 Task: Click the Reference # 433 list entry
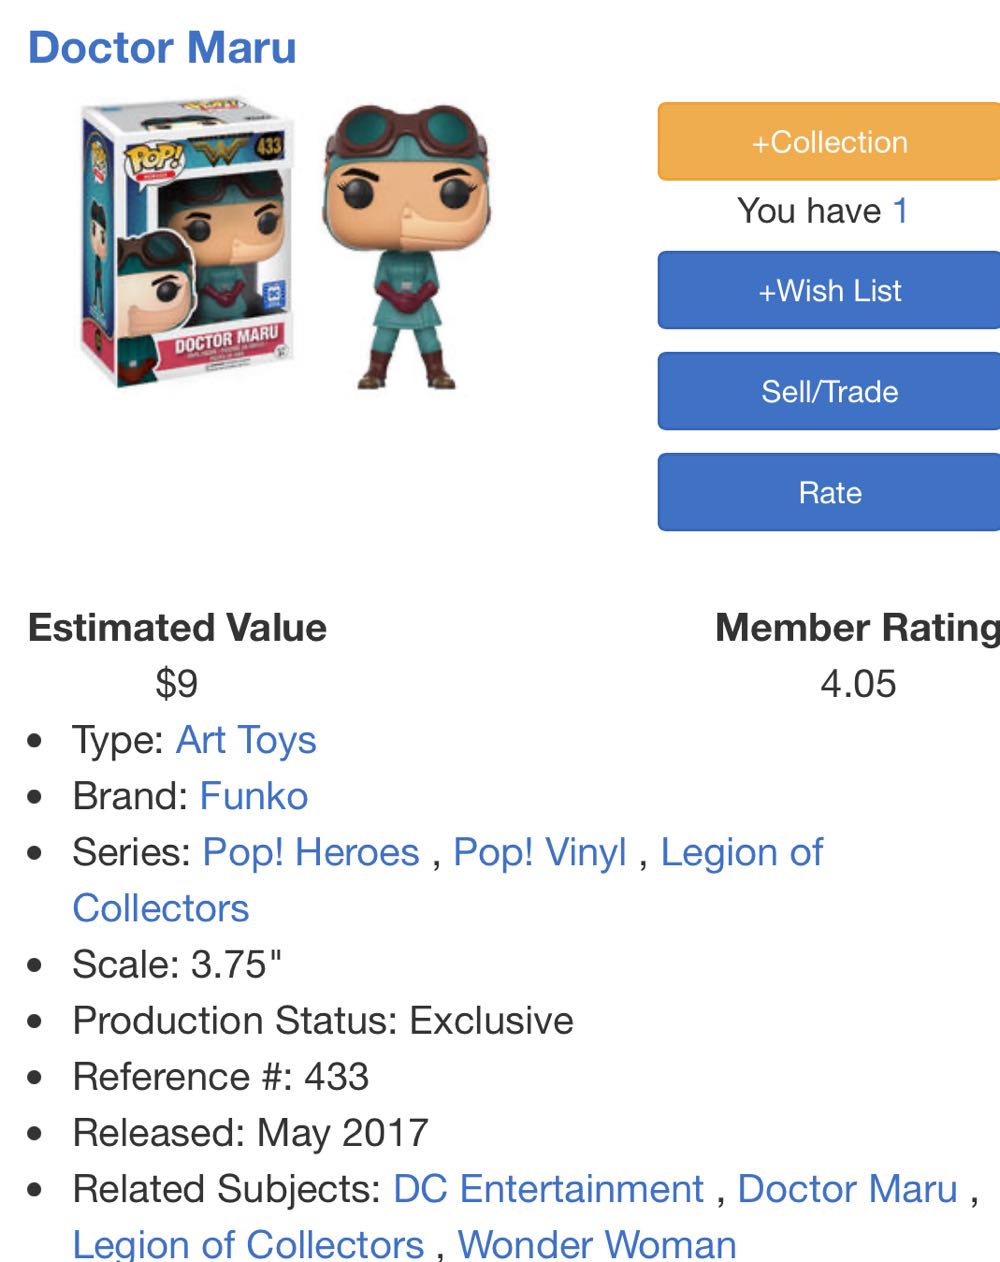[222, 1076]
